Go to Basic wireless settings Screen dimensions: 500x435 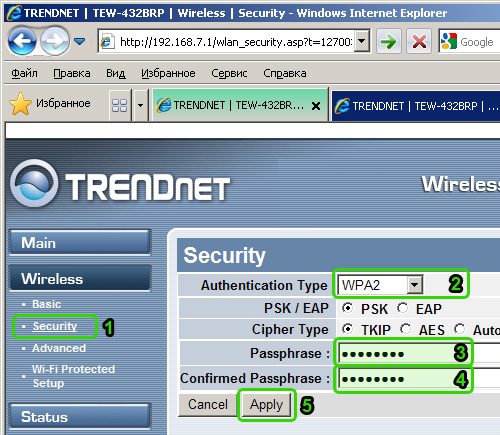pos(46,304)
